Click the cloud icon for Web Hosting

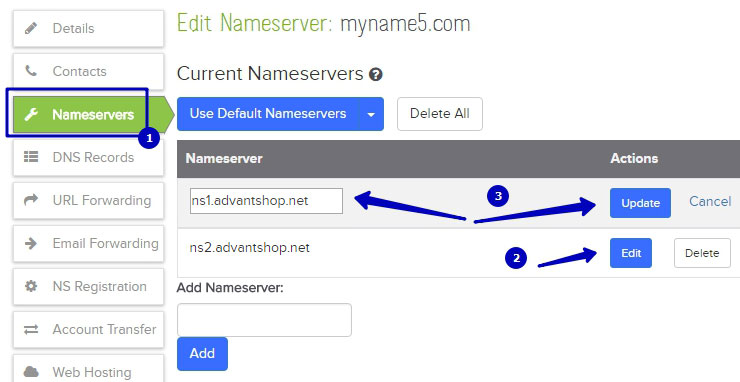(31, 372)
